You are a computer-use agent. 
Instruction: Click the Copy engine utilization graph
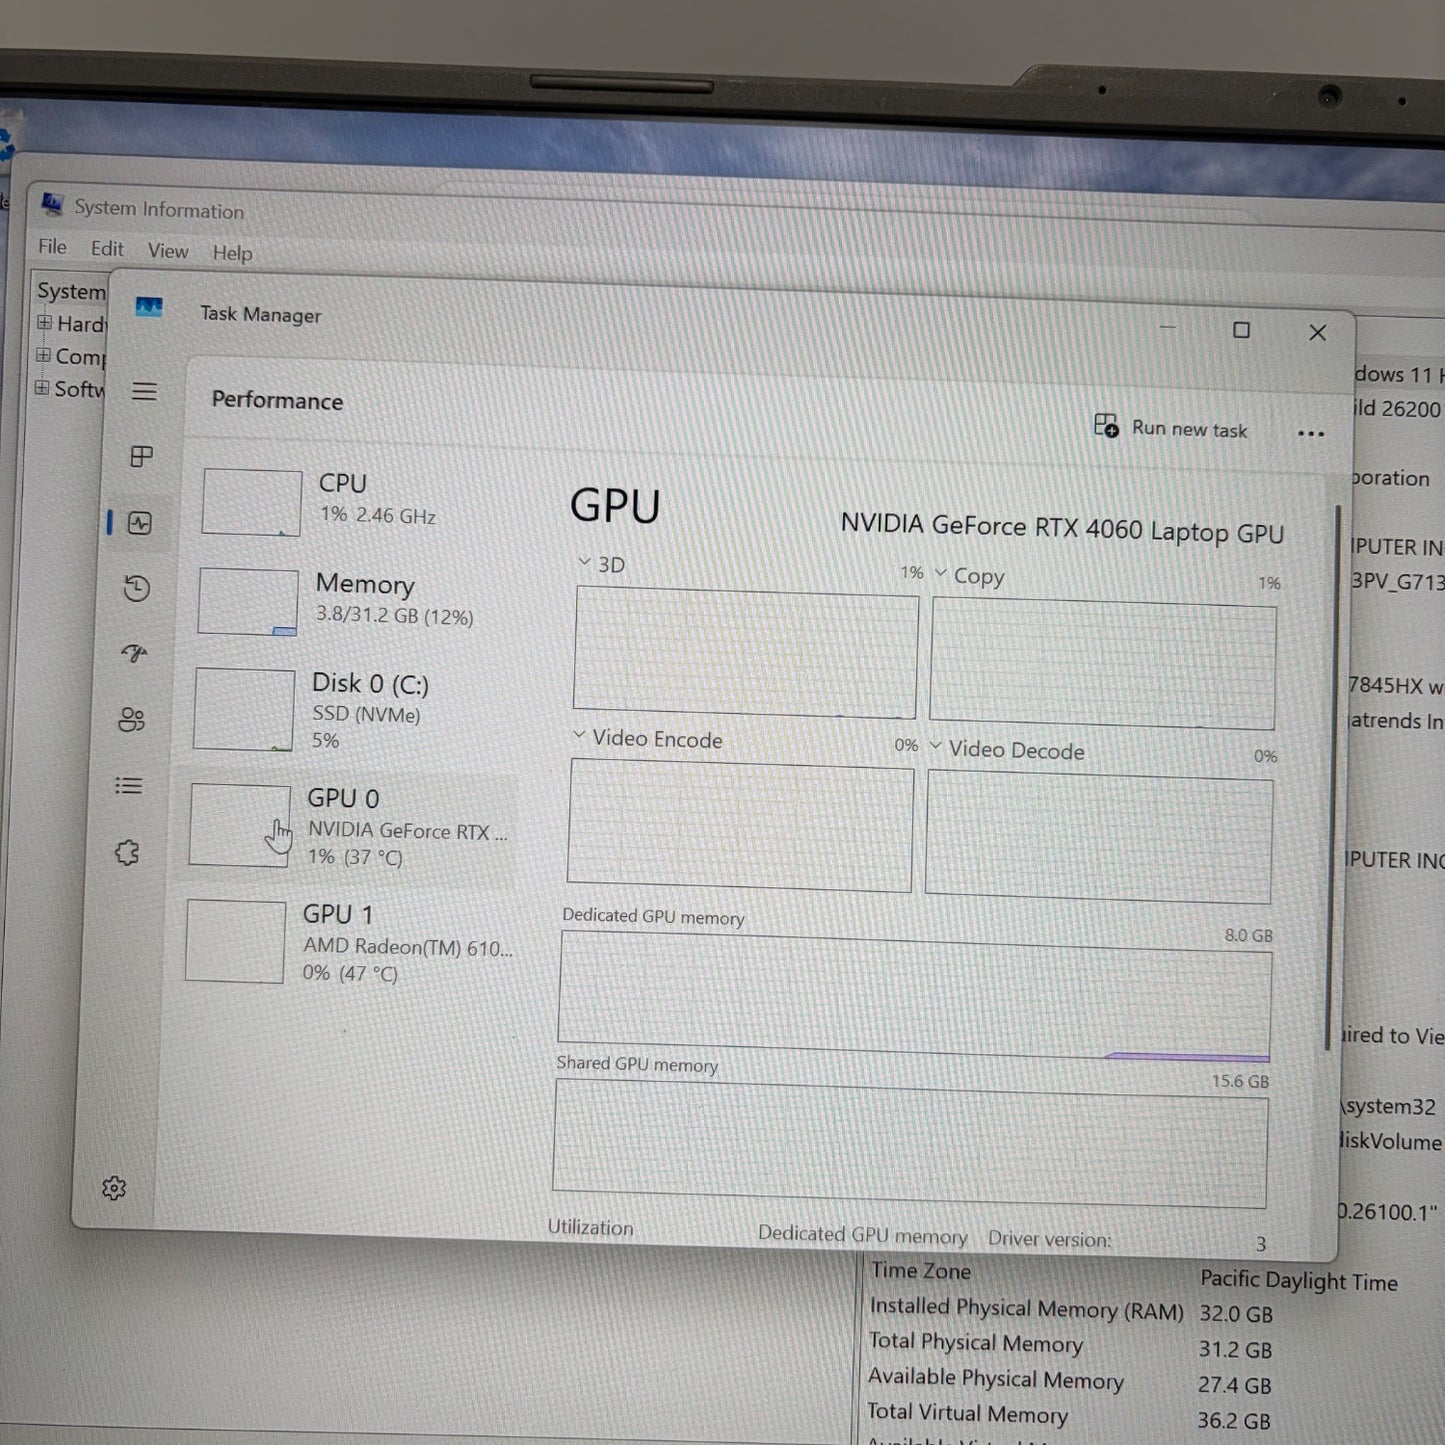tap(1103, 663)
